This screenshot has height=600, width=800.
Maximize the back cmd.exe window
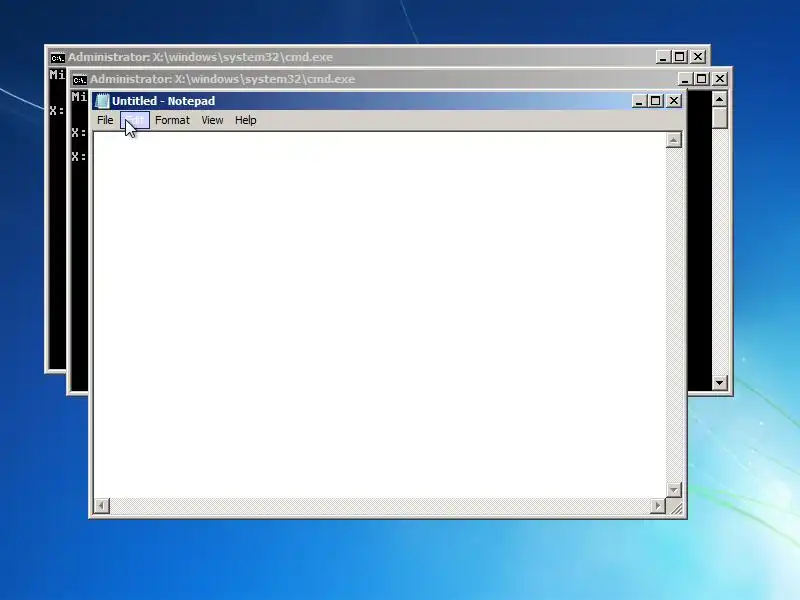(x=680, y=57)
